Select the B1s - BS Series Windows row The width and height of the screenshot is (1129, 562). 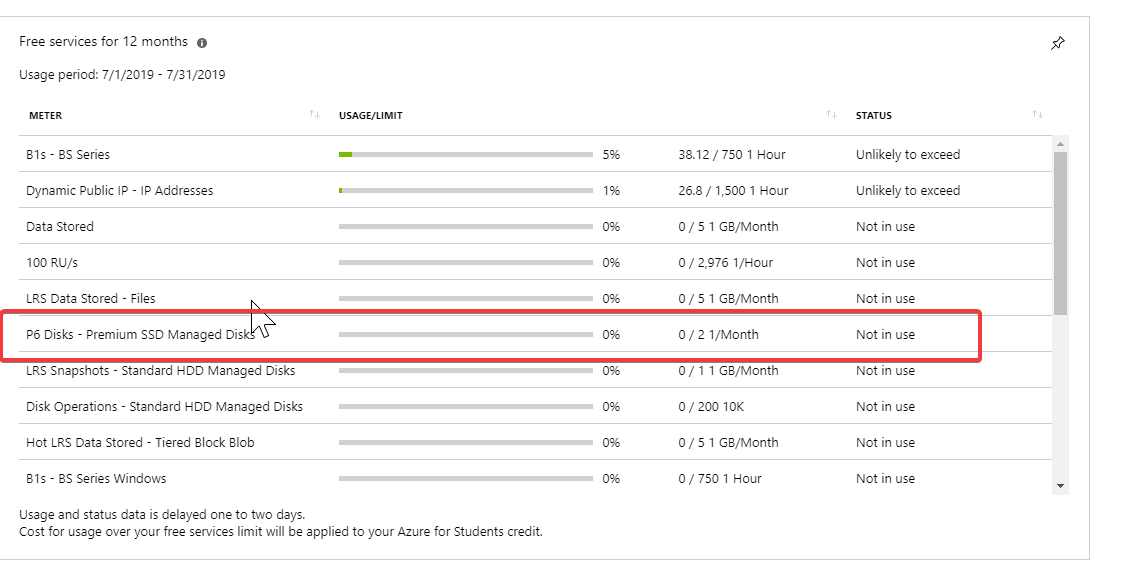(x=96, y=479)
